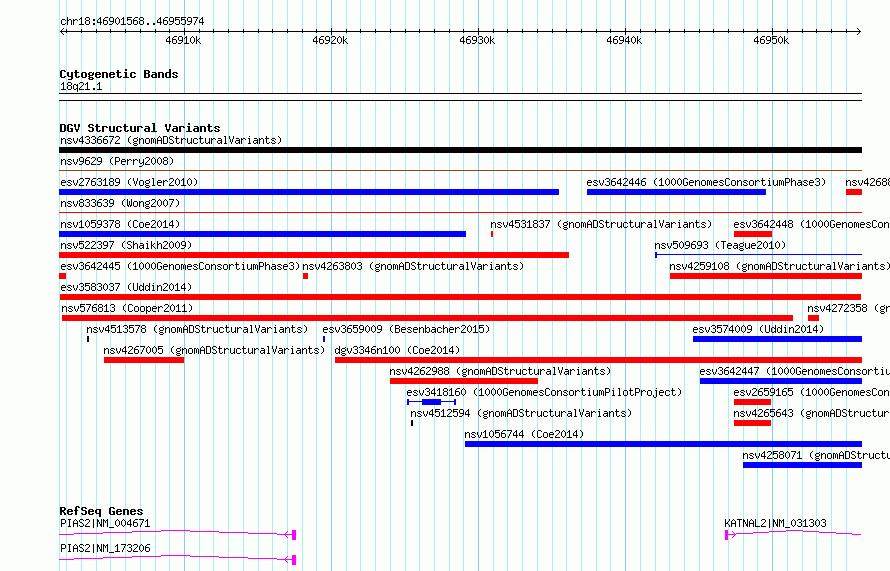Select the nsv833639 (Wong2007) variant label
890x571 pixels.
[120, 203]
